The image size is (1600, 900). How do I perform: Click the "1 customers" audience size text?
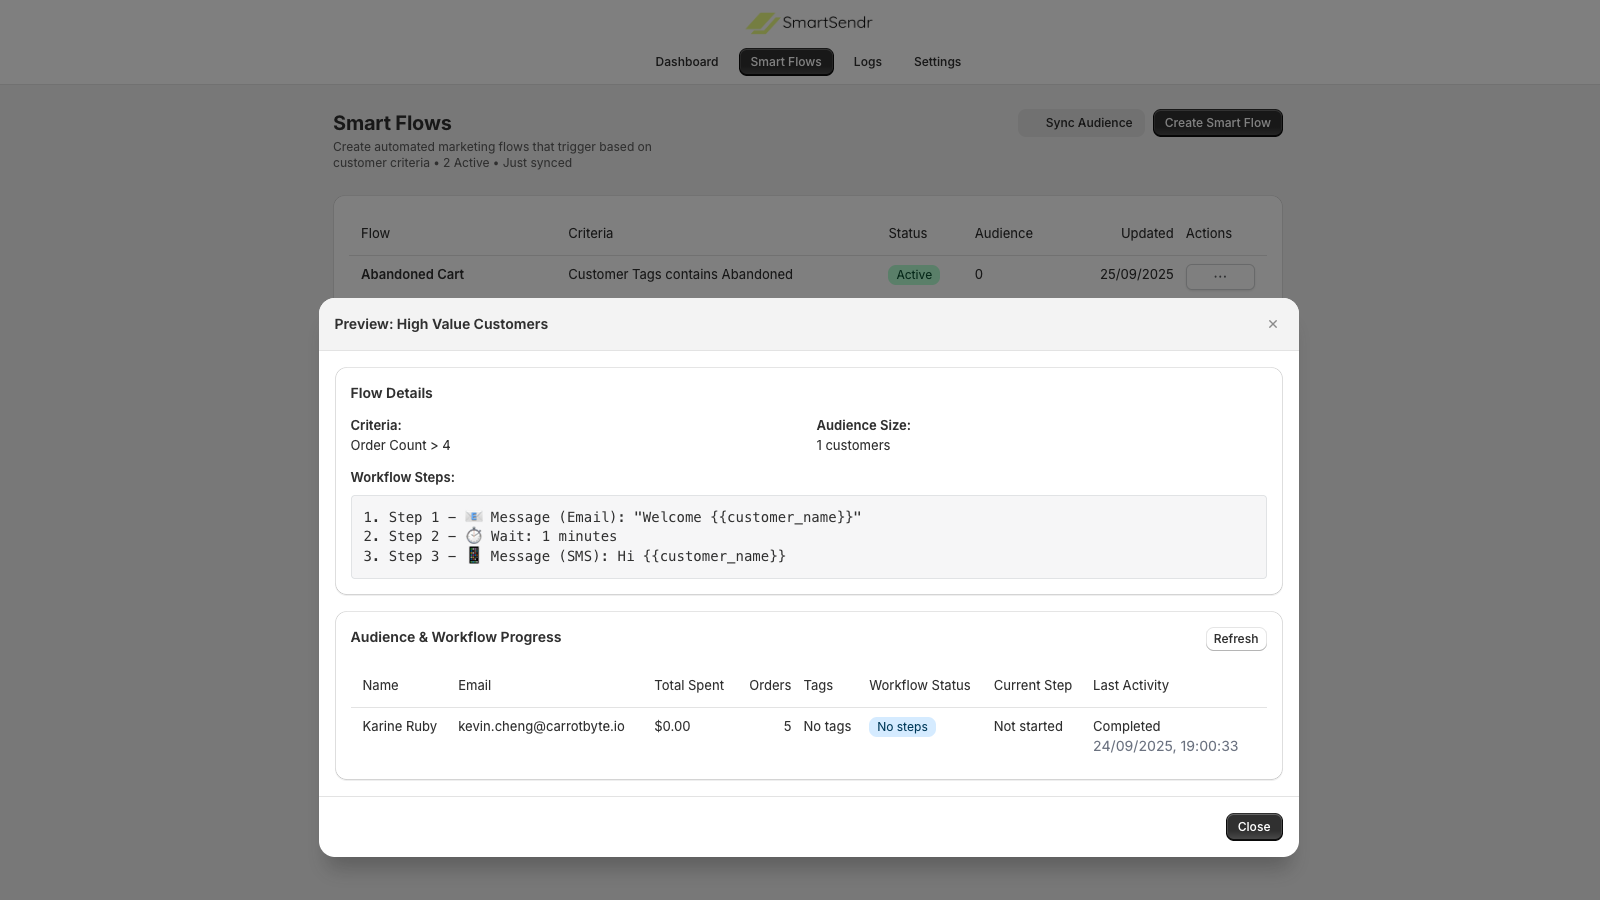[853, 445]
